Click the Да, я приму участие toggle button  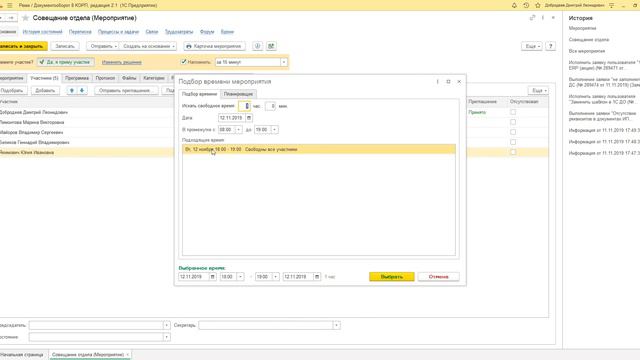tap(65, 62)
